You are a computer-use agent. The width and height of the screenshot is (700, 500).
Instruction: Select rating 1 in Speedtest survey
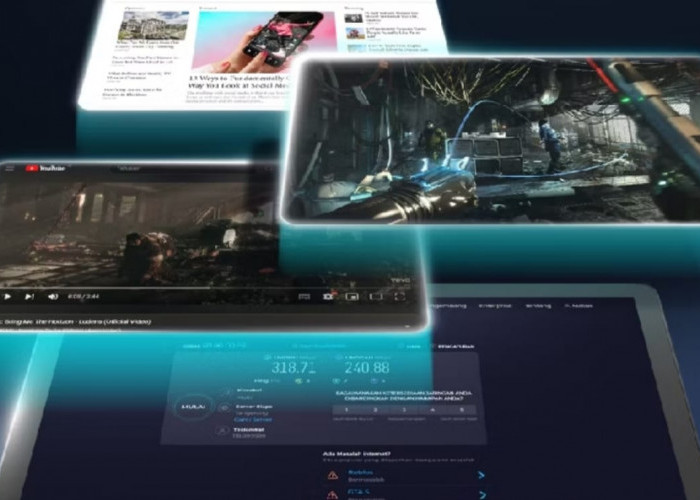[x=349, y=409]
